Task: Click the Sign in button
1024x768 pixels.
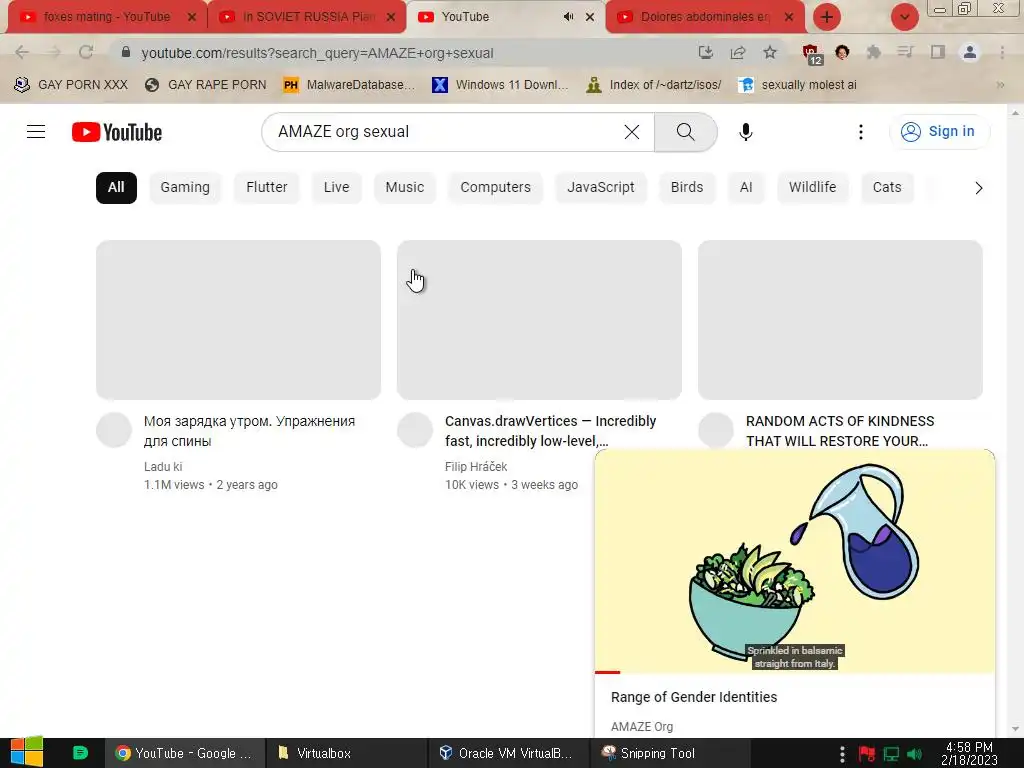Action: 939,132
